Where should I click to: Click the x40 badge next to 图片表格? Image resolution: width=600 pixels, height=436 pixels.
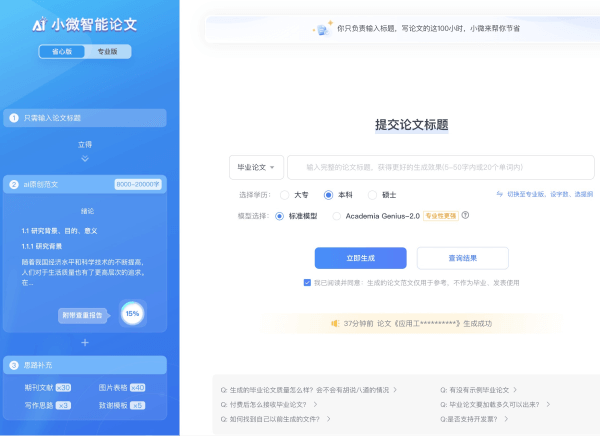tap(138, 387)
